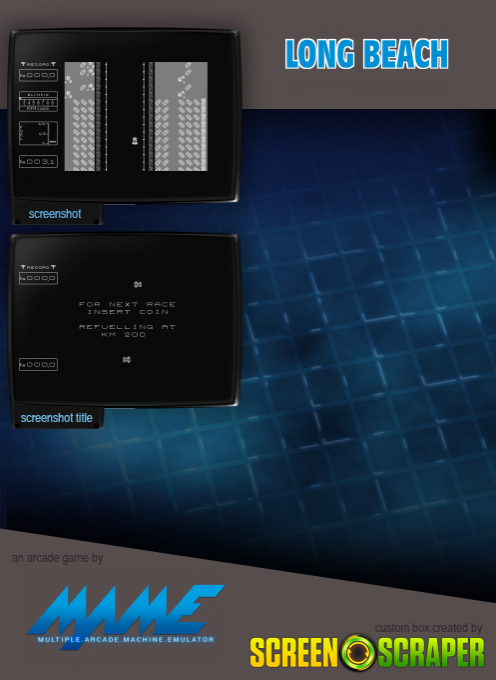Screen dimensions: 496x680
Task: Click bottom km counter in title screenshot
Action: 38,364
